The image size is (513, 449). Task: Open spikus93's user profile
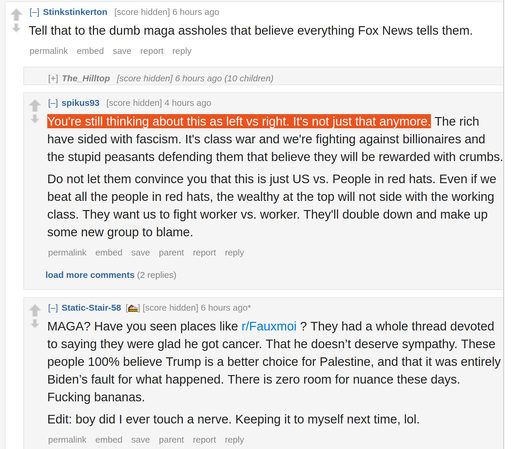click(x=80, y=103)
